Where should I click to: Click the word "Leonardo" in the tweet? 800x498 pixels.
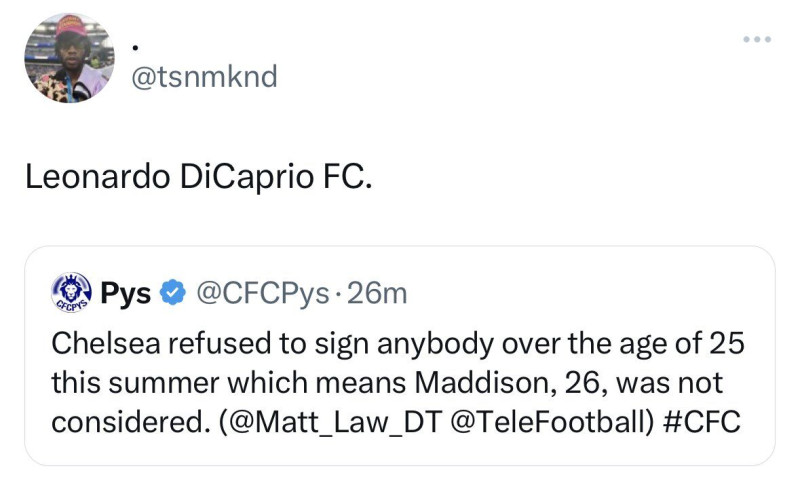97,177
